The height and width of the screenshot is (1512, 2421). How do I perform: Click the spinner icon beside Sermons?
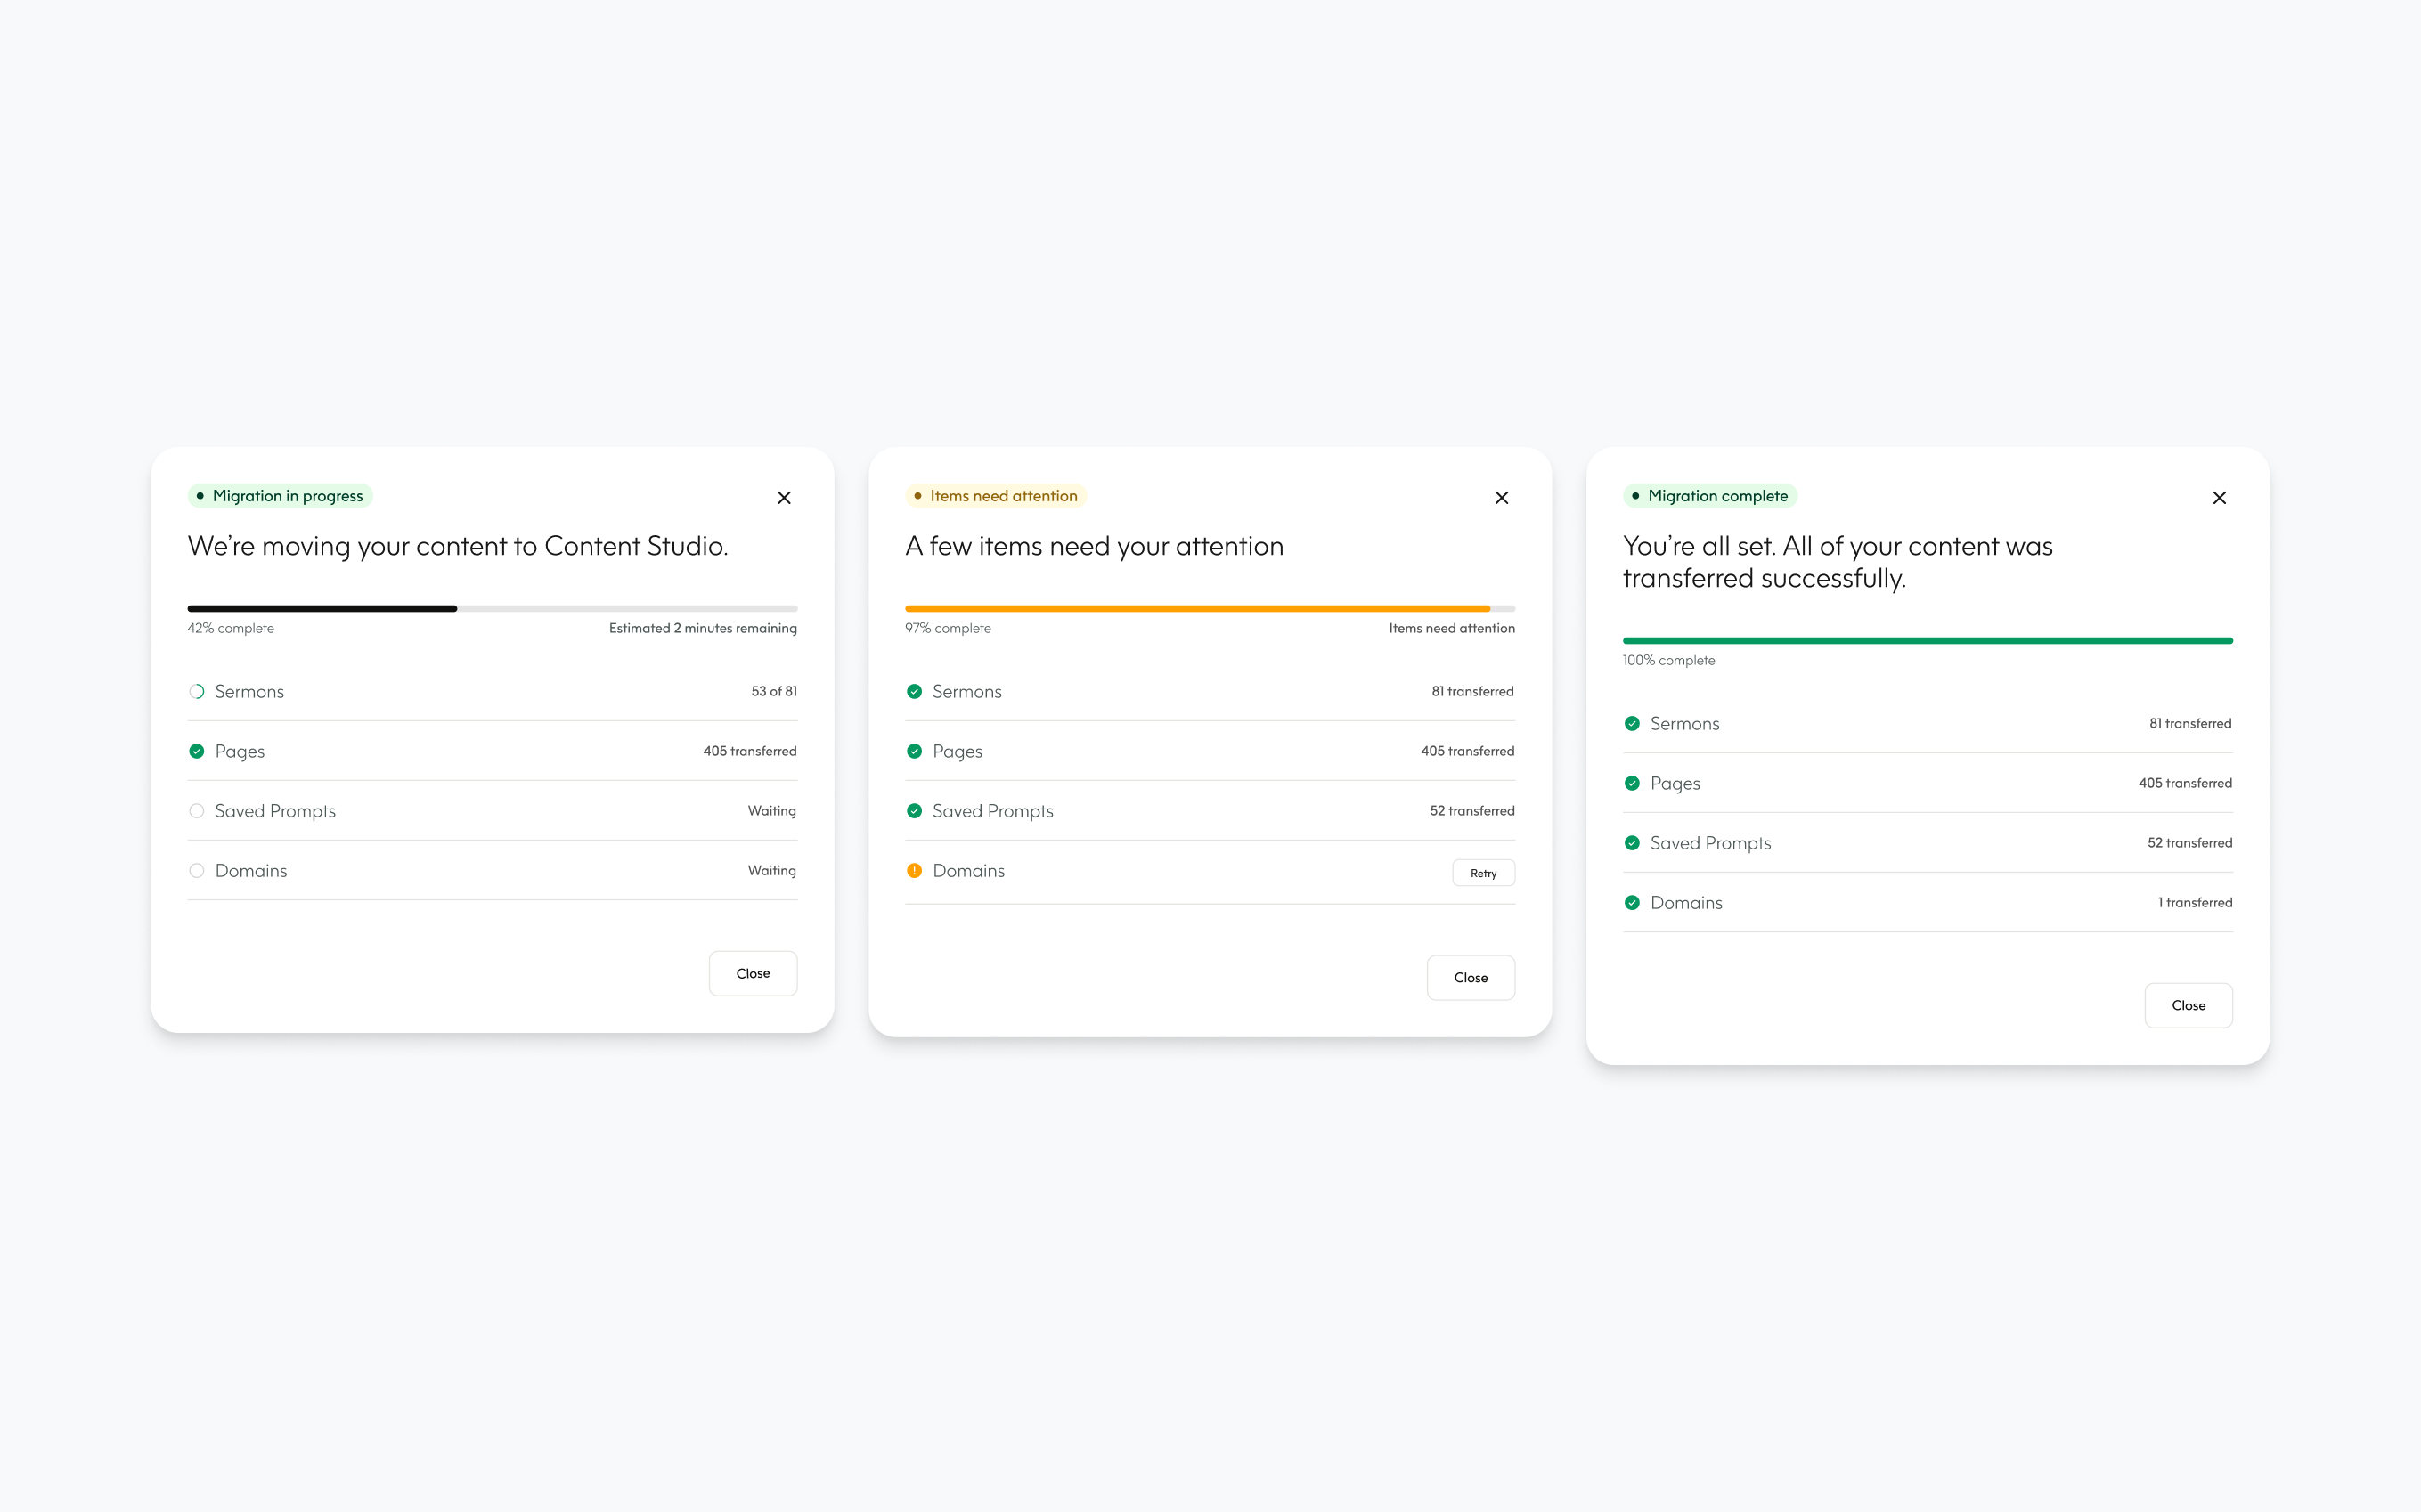pyautogui.click(x=196, y=691)
